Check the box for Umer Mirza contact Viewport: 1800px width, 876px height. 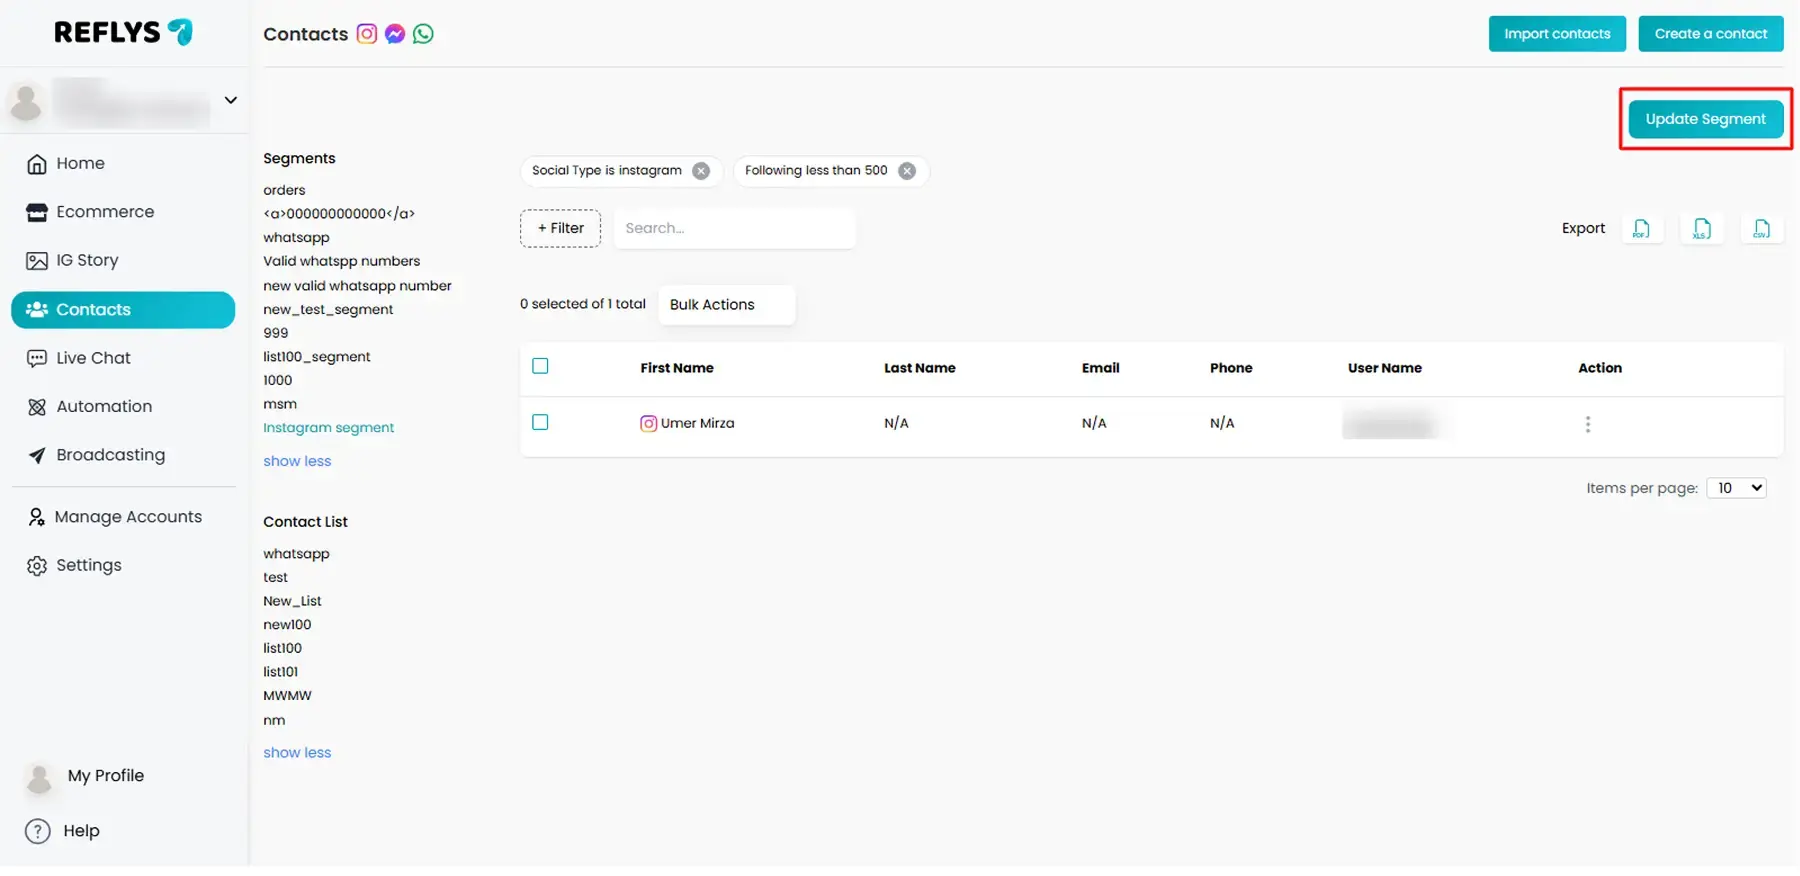[540, 422]
